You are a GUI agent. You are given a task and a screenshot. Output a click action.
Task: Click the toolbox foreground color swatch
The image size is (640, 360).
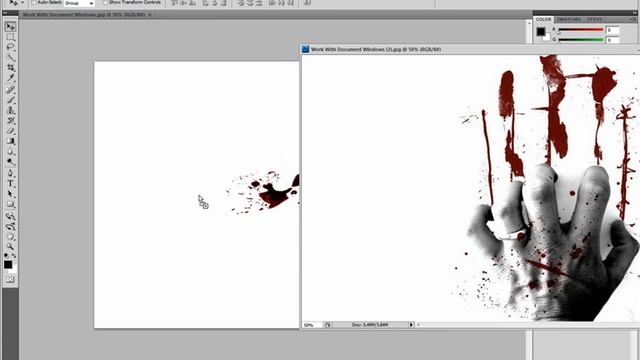click(8, 265)
